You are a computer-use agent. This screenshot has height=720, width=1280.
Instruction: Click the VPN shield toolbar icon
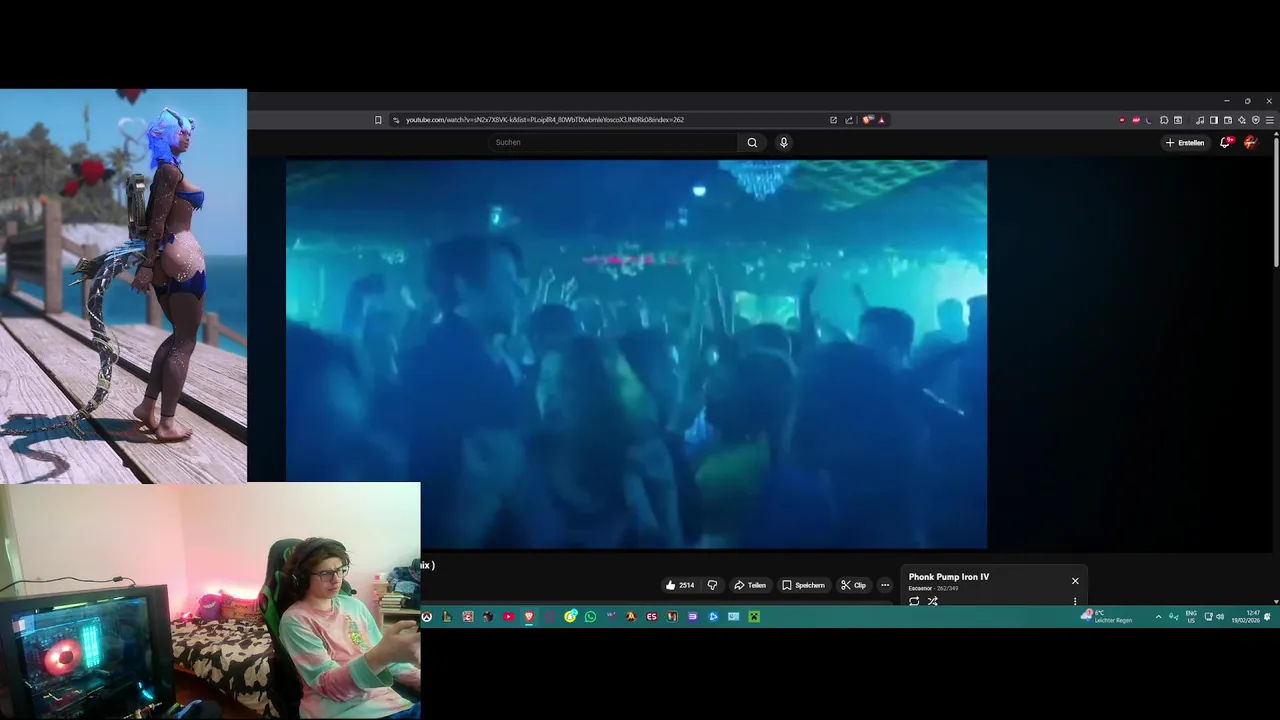pos(1256,120)
